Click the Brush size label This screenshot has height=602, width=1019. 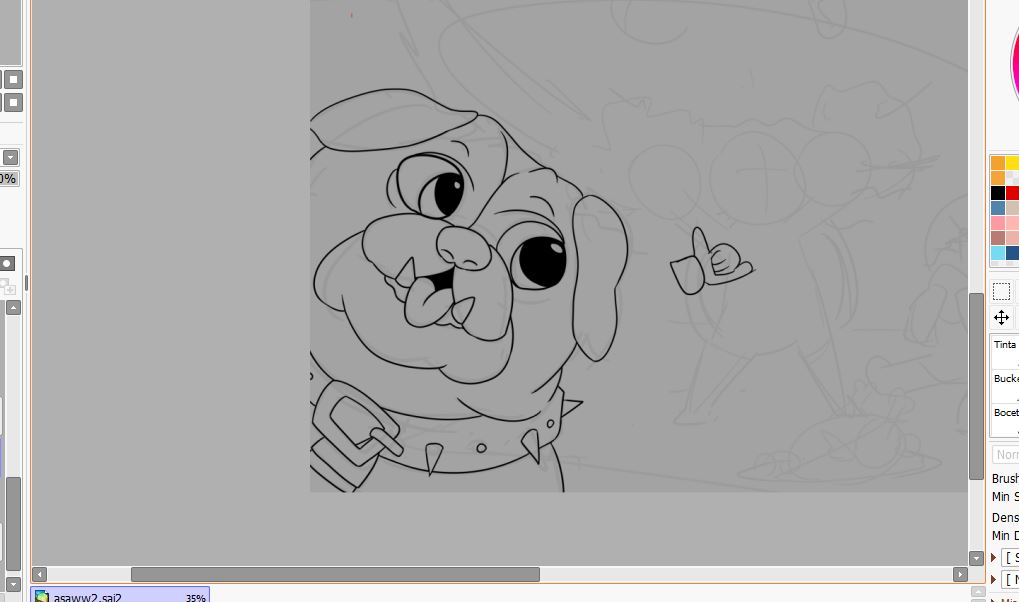1005,478
